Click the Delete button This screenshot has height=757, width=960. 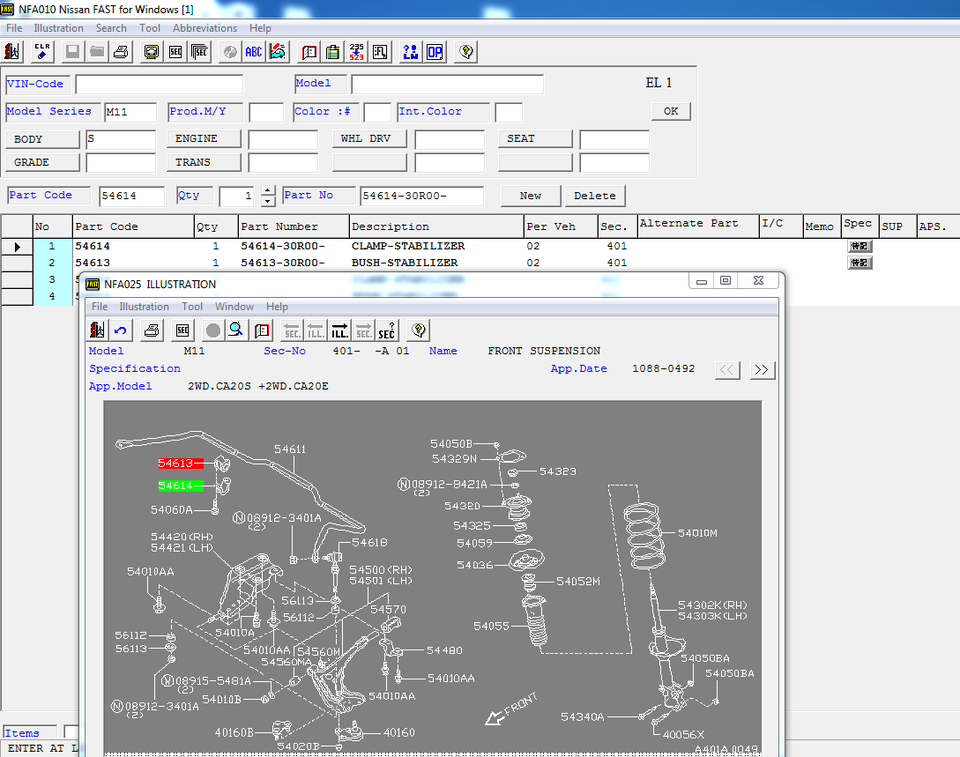(x=594, y=195)
